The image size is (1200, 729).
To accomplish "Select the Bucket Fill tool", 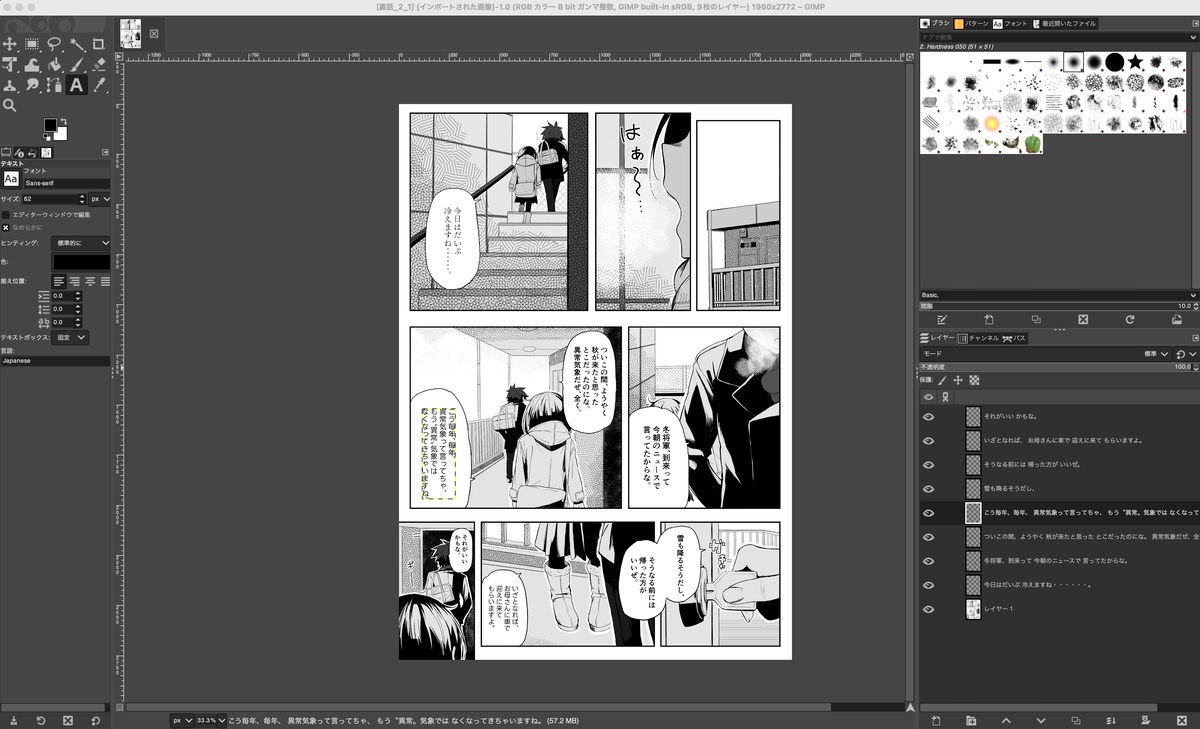I will tap(54, 65).
